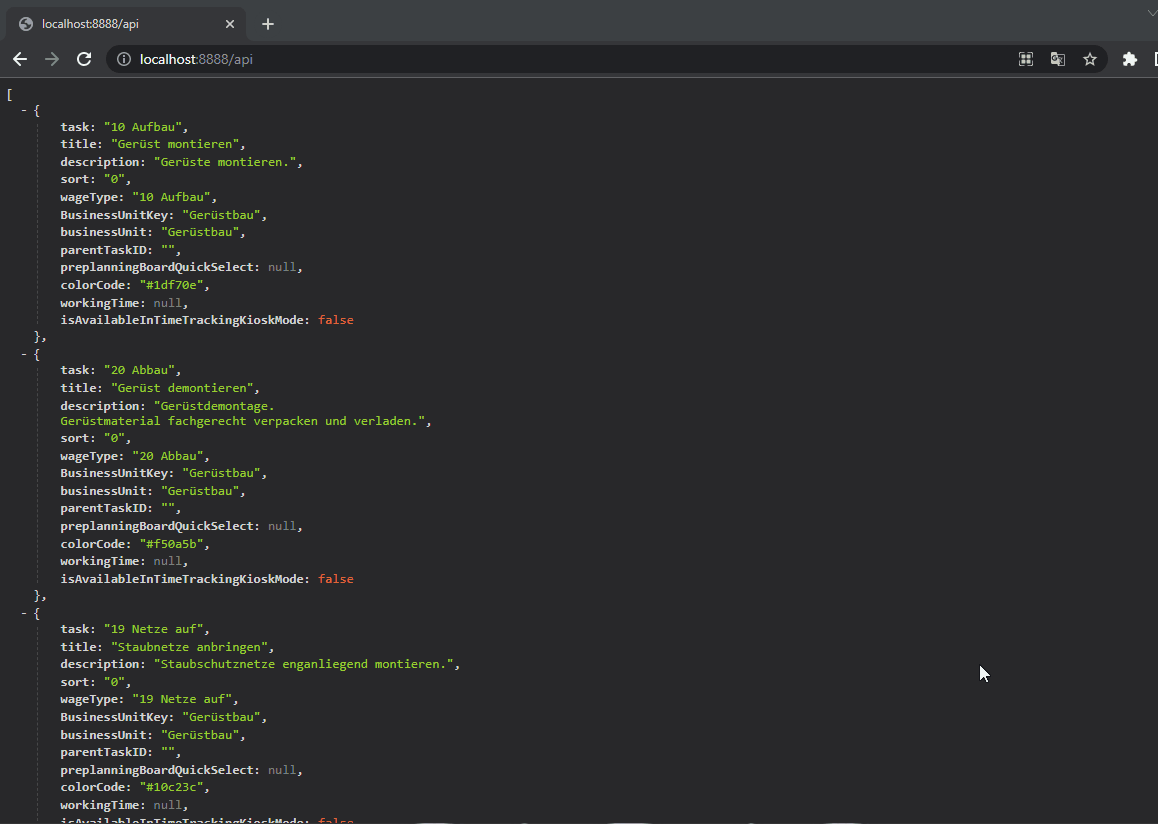
Task: Open the Extensions puzzle-piece icon
Action: tap(1129, 59)
